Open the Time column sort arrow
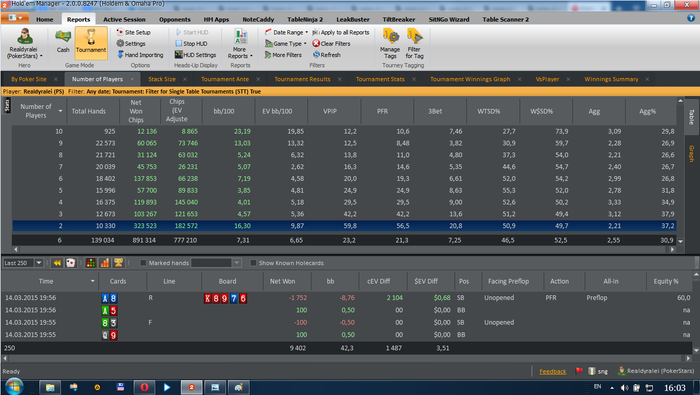This screenshot has height=395, width=700. pos(93,281)
